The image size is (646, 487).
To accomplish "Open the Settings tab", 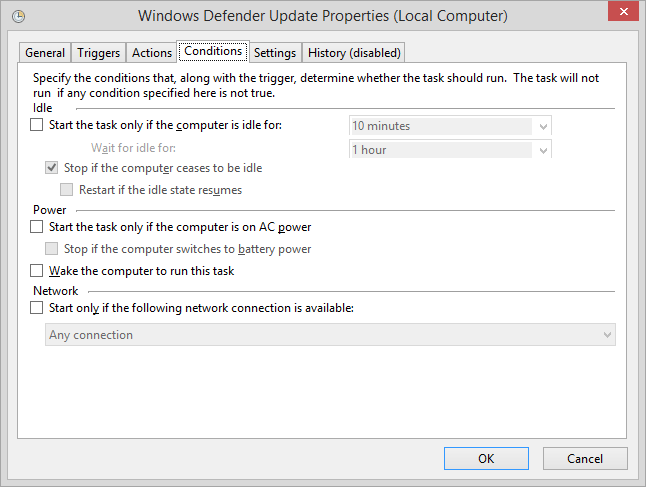I will (x=275, y=53).
